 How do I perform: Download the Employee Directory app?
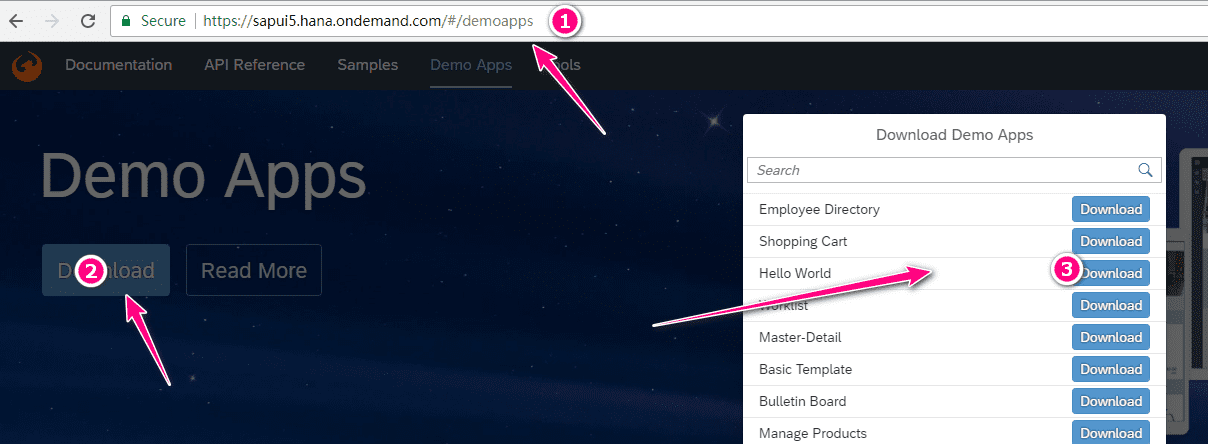point(1110,209)
